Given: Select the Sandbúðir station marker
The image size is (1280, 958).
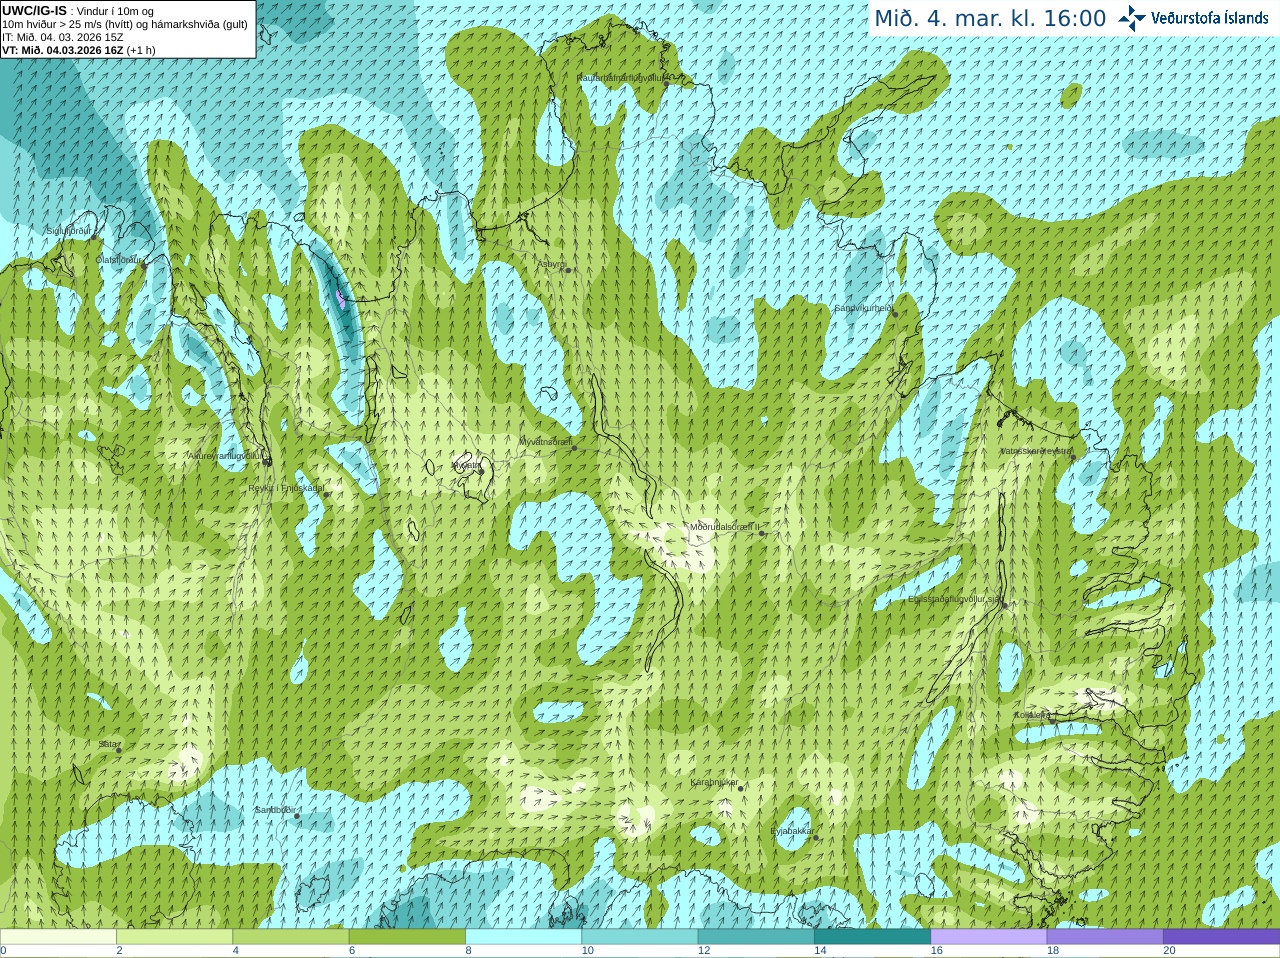Looking at the screenshot, I should pyautogui.click(x=297, y=816).
